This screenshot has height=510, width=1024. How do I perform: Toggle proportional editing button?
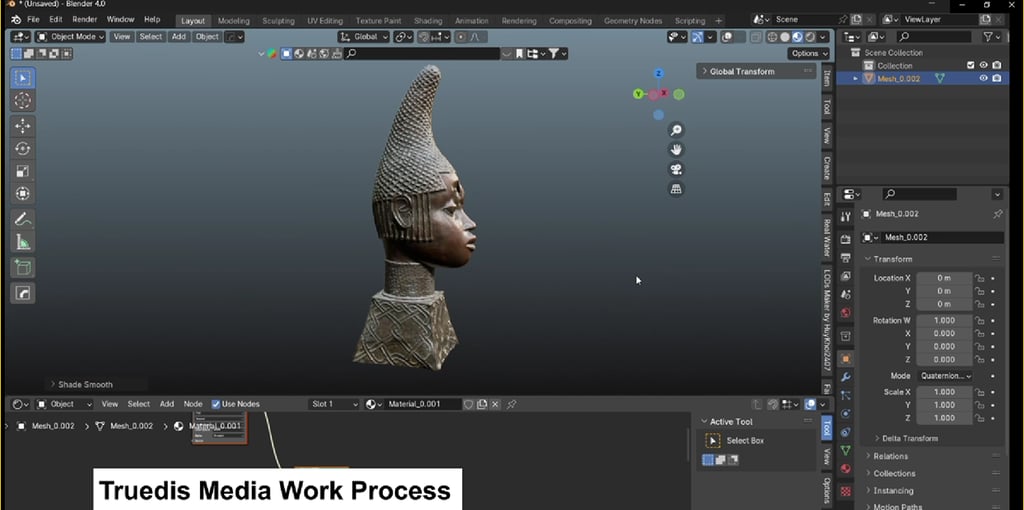pyautogui.click(x=462, y=37)
